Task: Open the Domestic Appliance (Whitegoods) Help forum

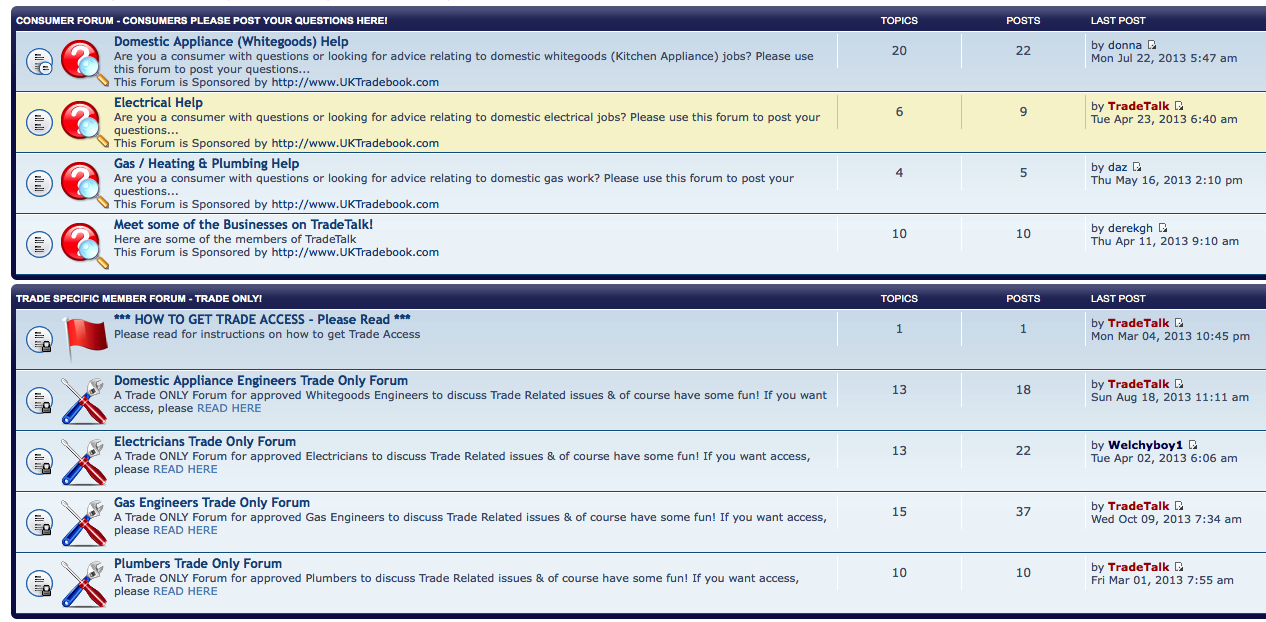Action: coord(231,42)
